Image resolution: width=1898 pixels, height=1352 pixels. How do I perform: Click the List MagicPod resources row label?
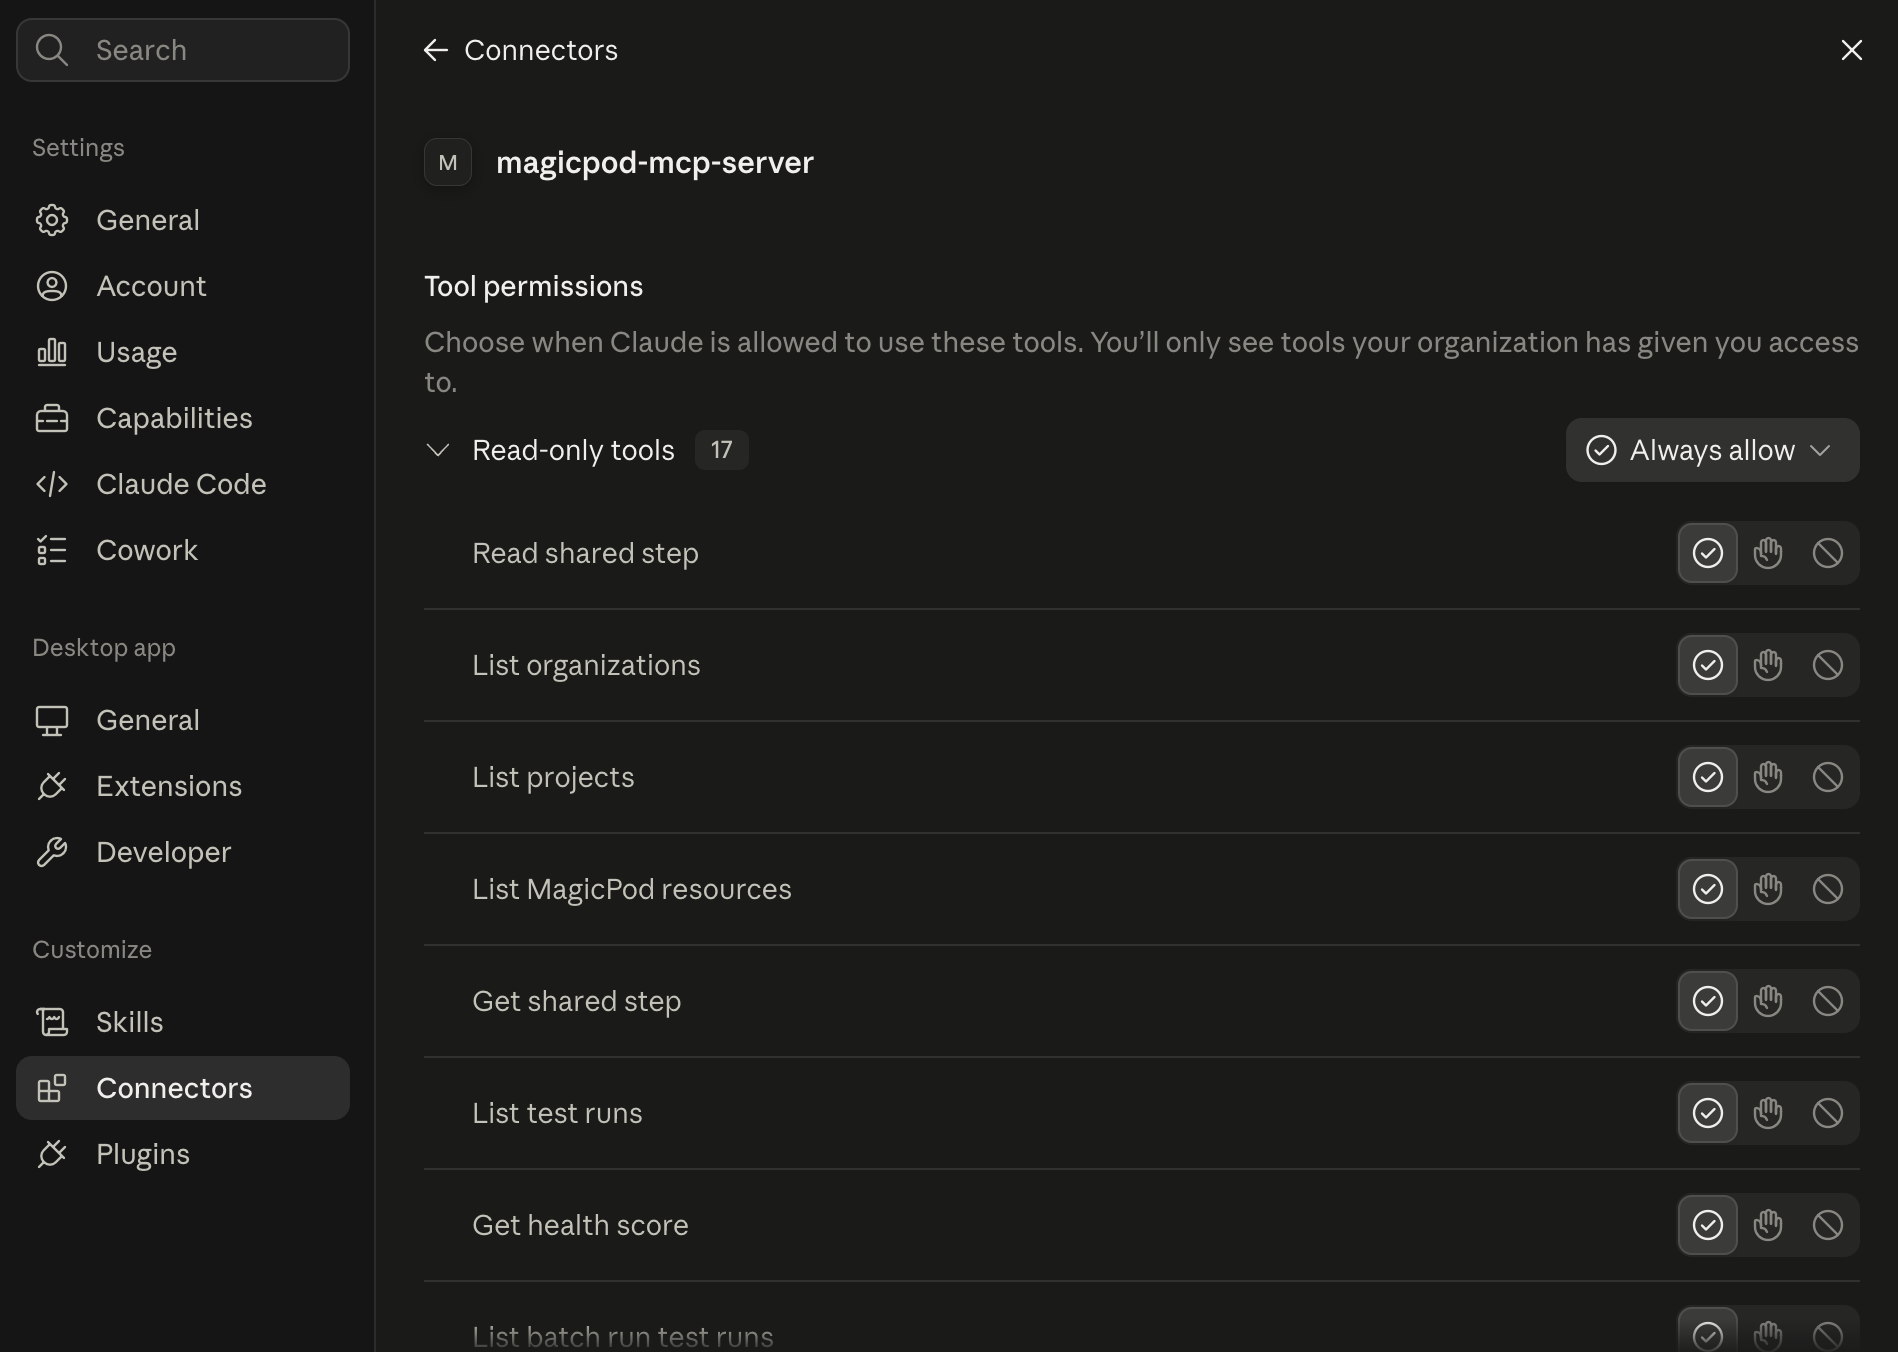pyautogui.click(x=632, y=889)
